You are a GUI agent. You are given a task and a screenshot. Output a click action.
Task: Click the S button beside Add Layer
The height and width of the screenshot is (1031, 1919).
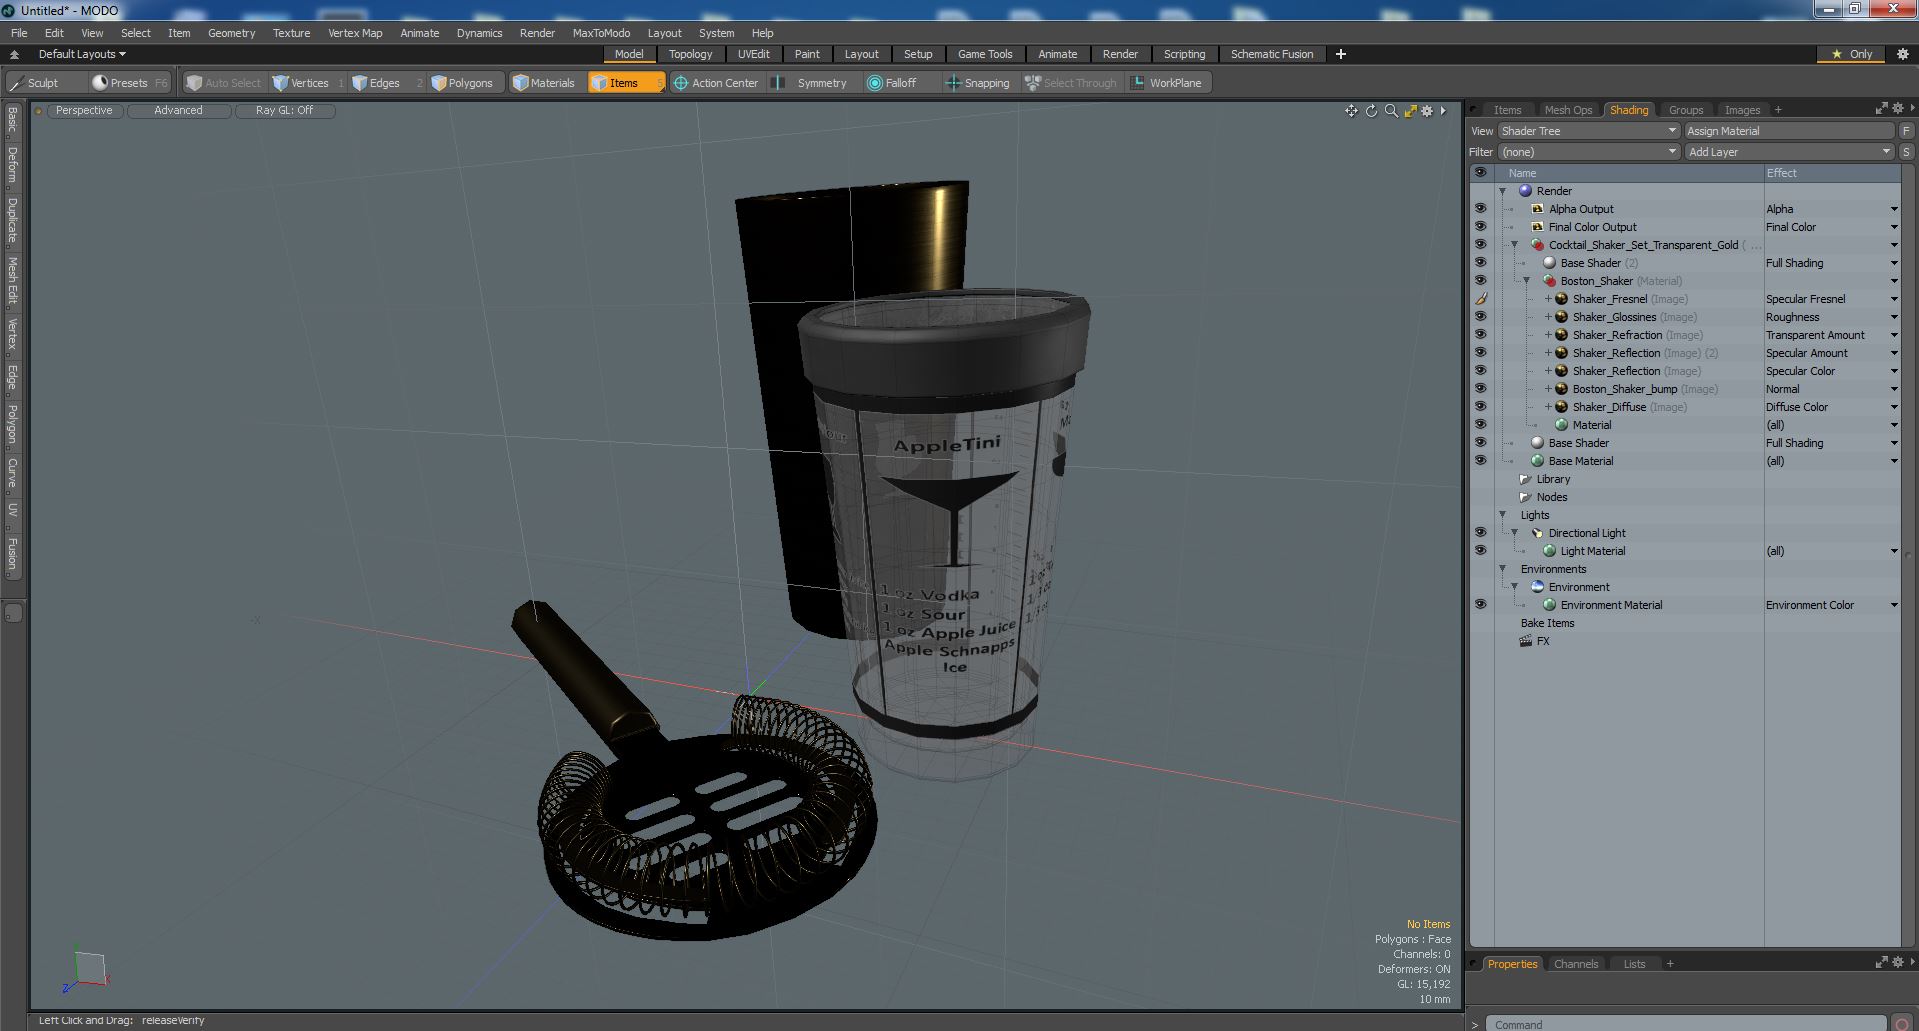tap(1906, 152)
